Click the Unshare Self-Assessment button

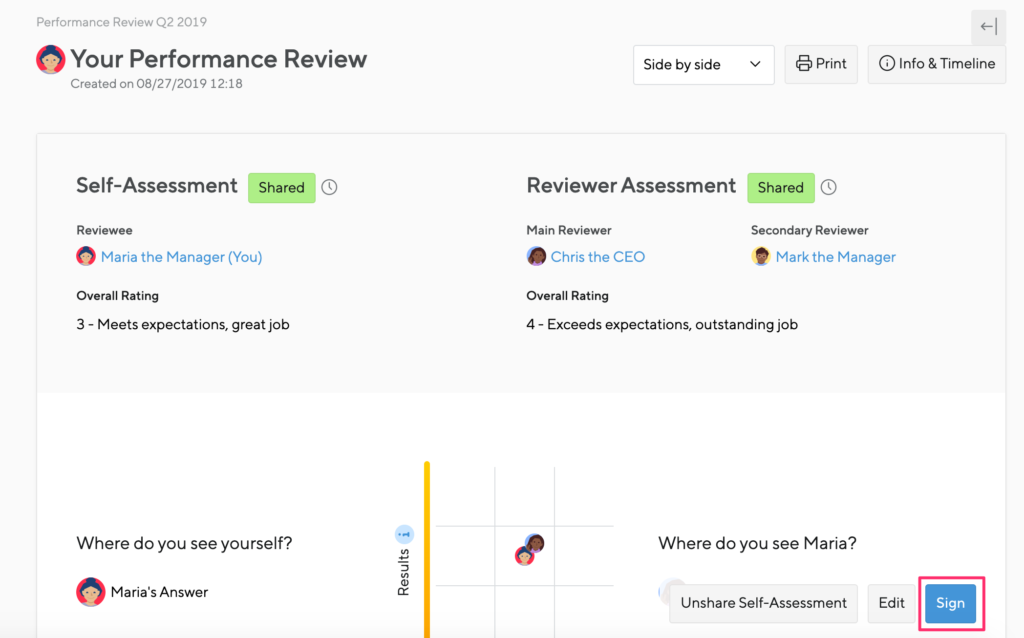point(763,603)
